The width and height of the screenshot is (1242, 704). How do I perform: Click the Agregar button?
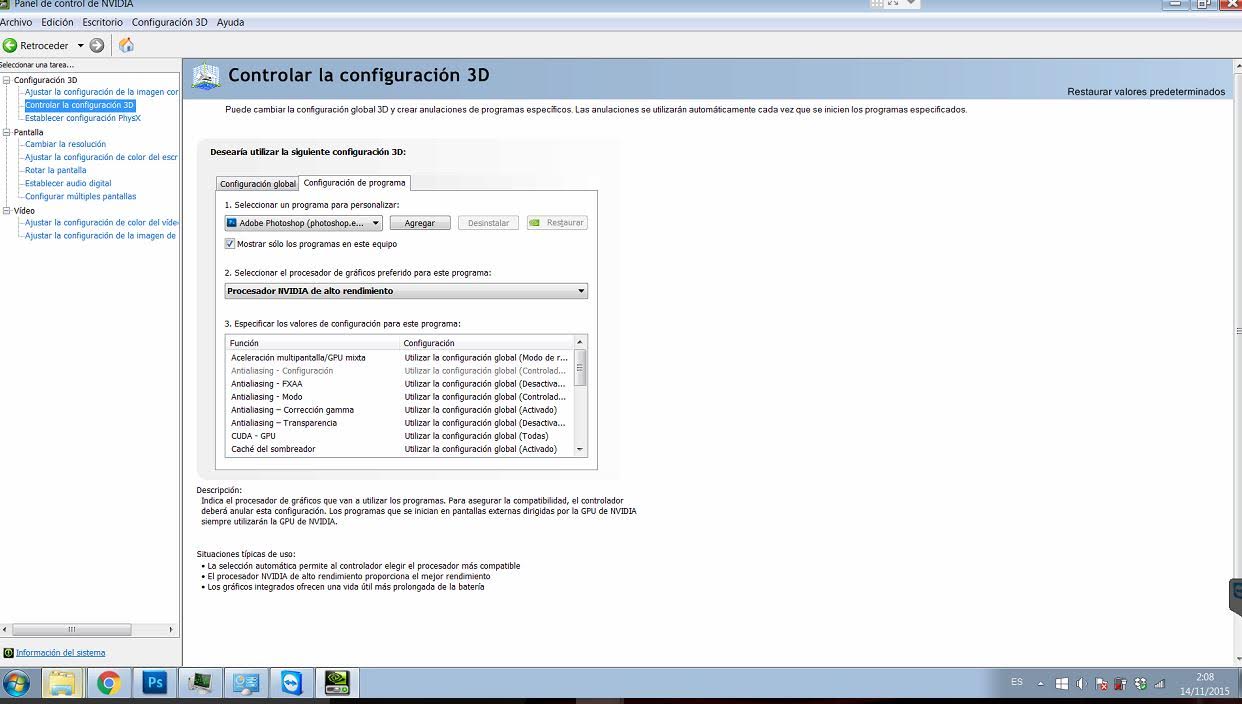point(420,223)
